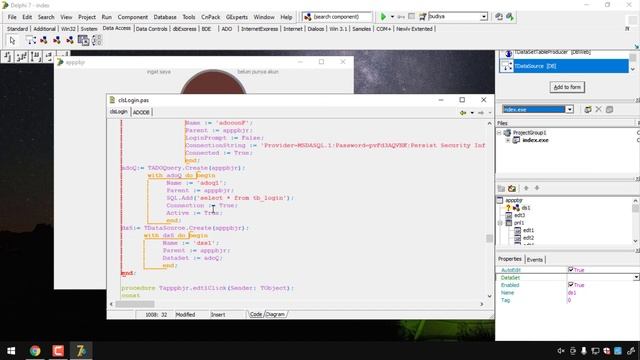
Task: Select the pointer arrow tool in palette
Action: pyautogui.click(x=12, y=40)
